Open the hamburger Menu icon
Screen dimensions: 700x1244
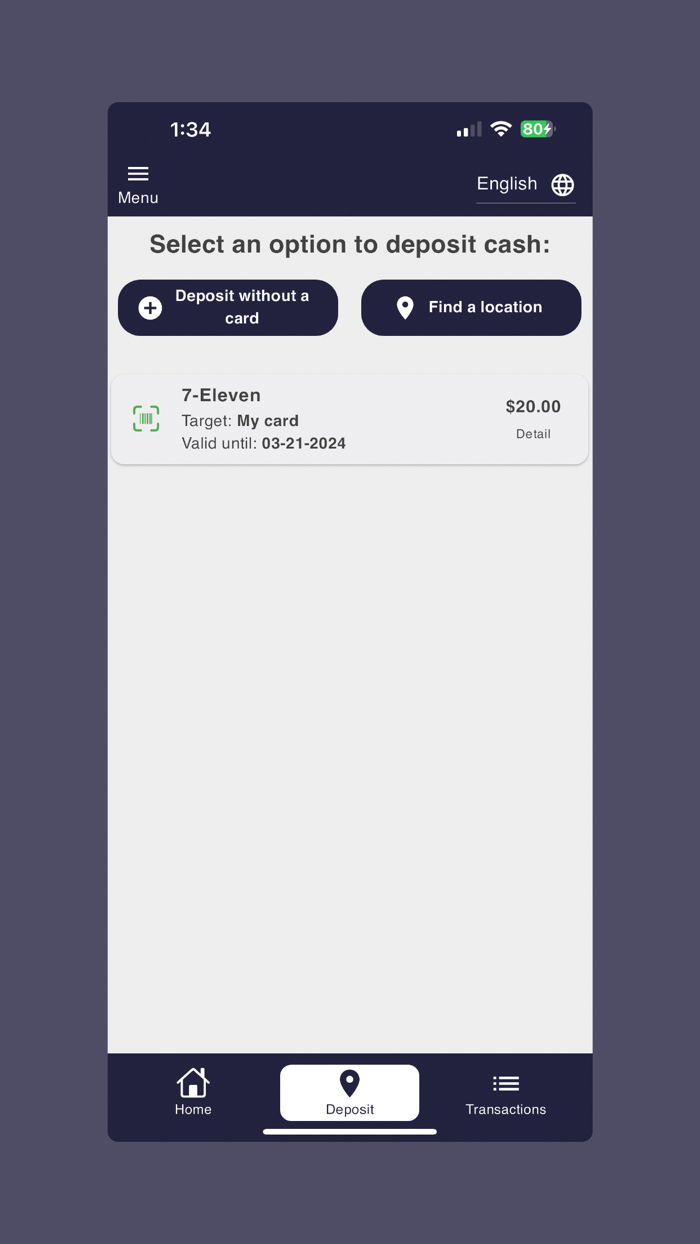pyautogui.click(x=138, y=174)
